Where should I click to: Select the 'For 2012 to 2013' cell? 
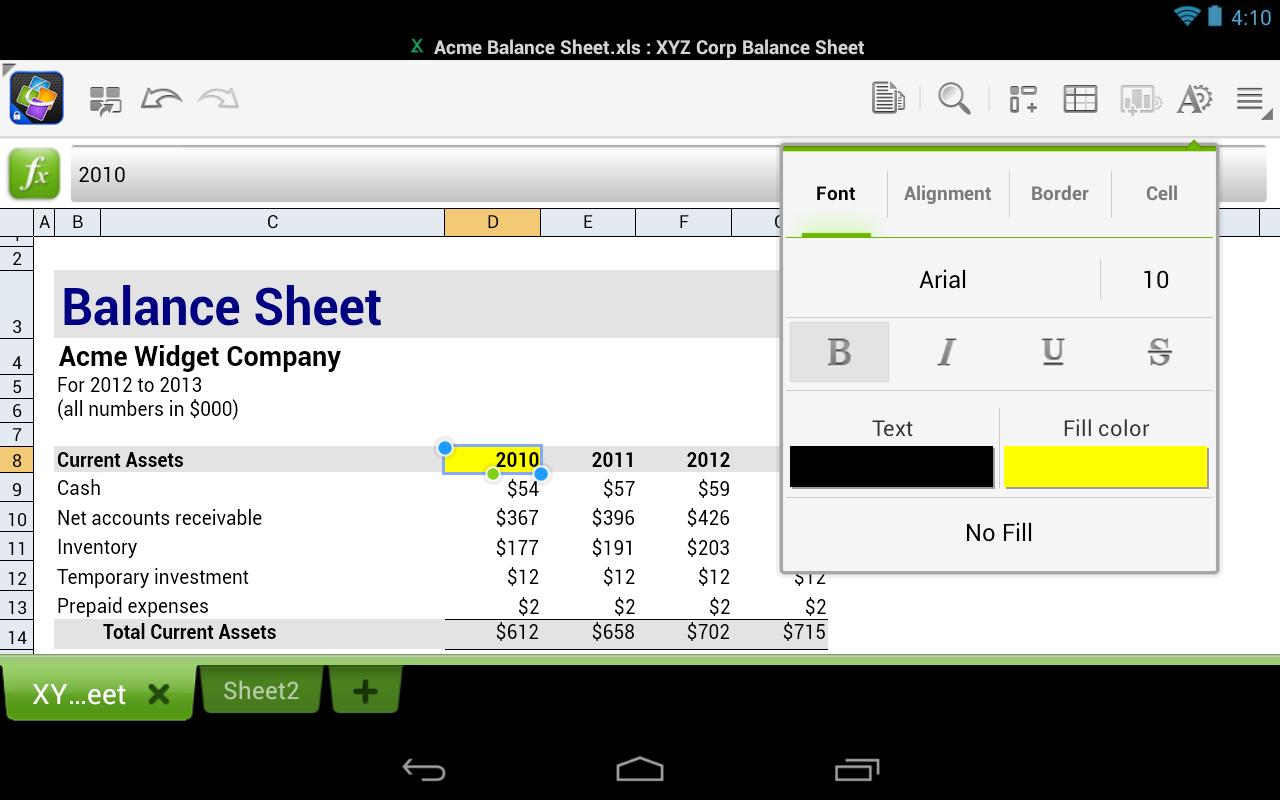click(130, 385)
